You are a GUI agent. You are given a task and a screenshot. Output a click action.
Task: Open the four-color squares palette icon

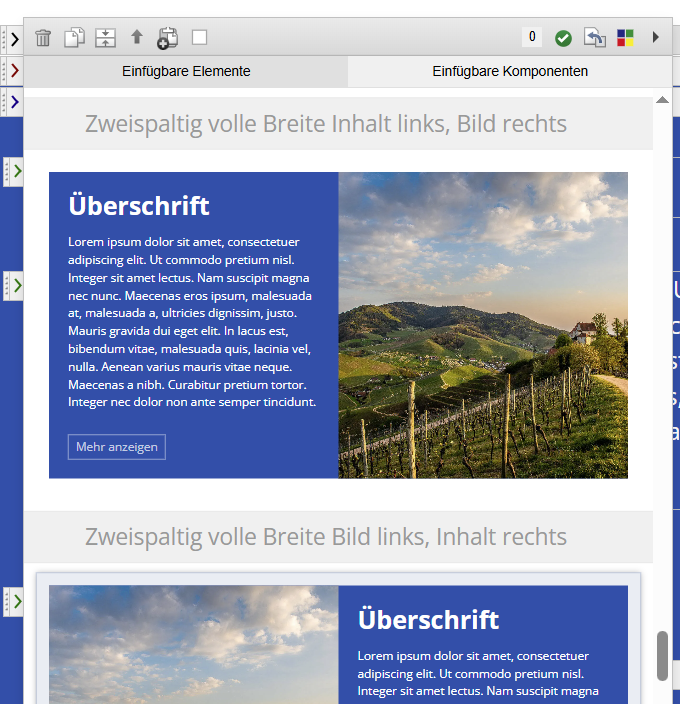tap(625, 38)
